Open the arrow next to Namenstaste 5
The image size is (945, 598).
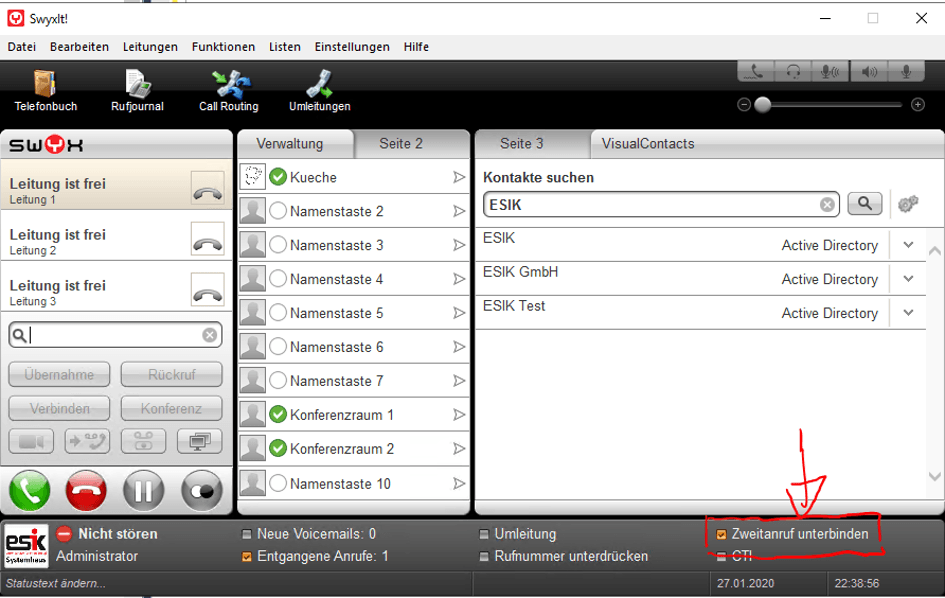tap(459, 313)
